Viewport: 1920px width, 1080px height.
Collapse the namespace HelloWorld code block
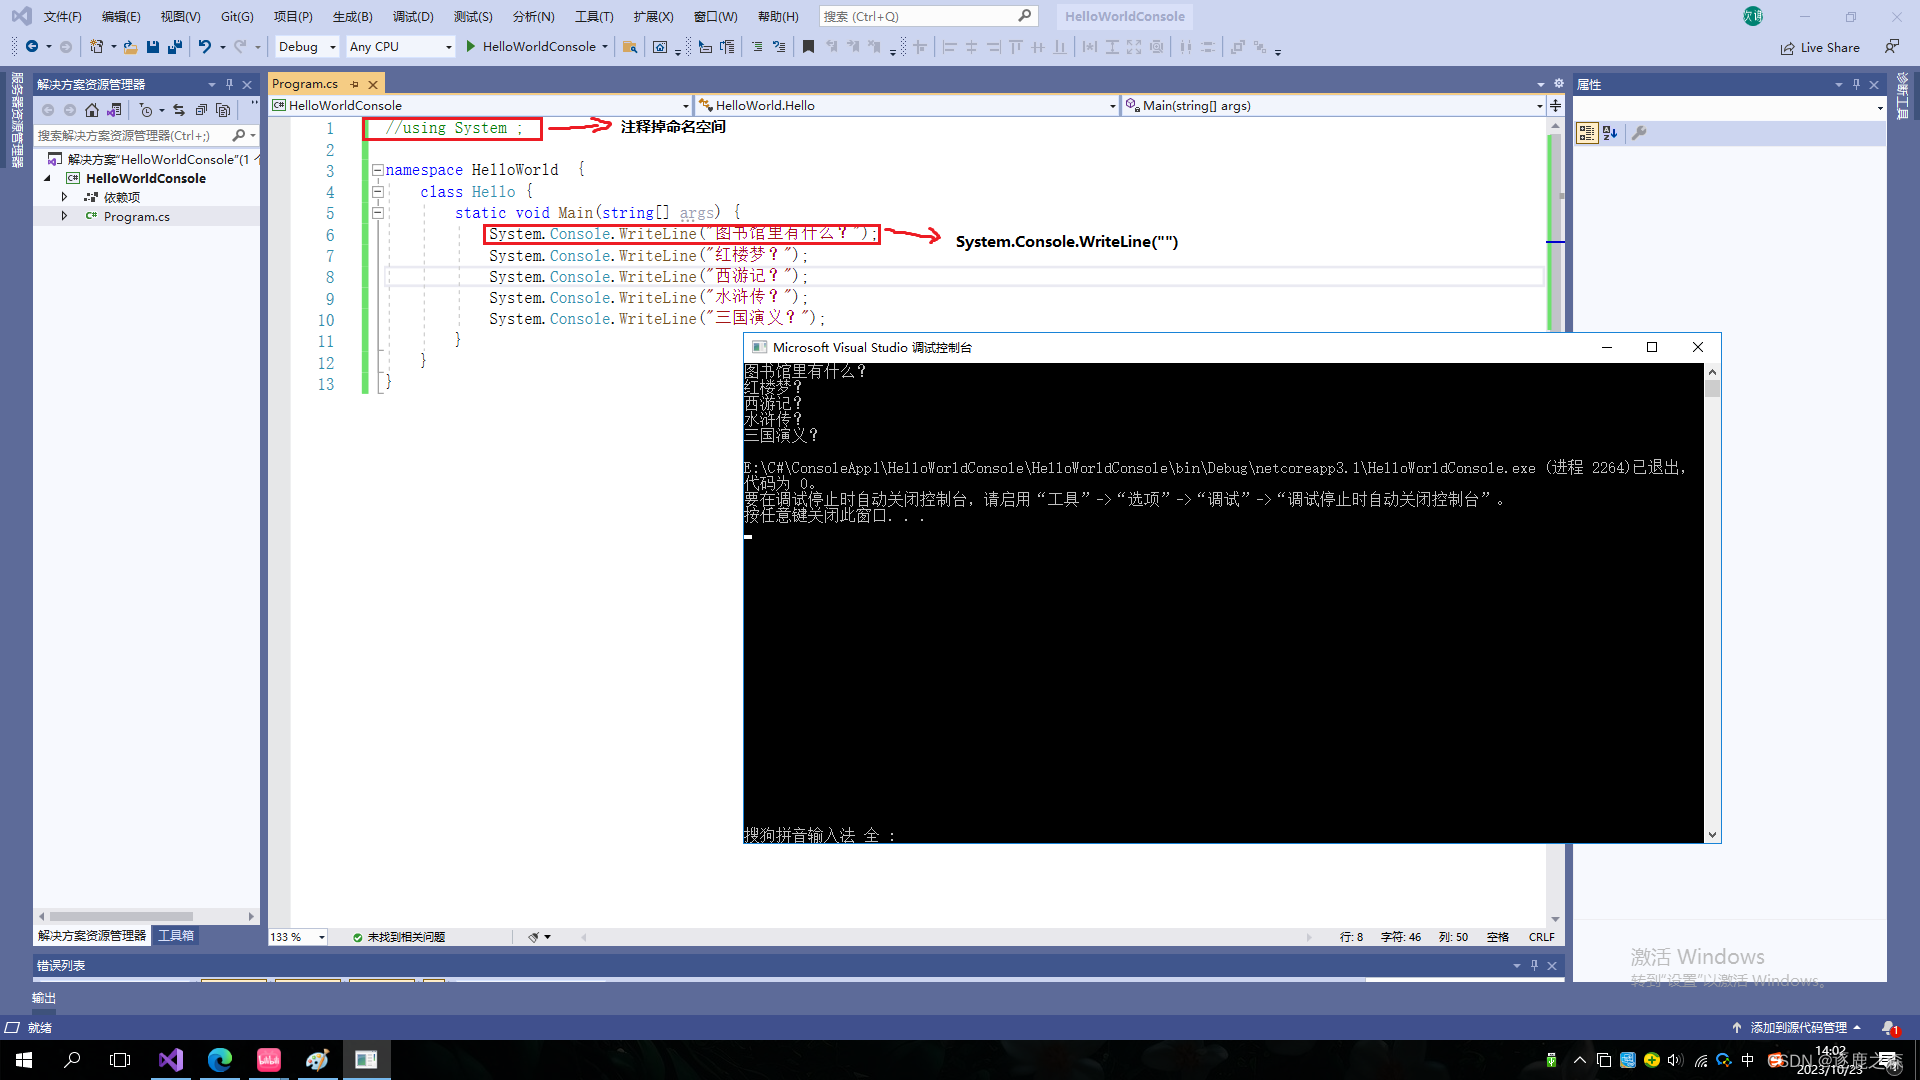pyautogui.click(x=378, y=170)
